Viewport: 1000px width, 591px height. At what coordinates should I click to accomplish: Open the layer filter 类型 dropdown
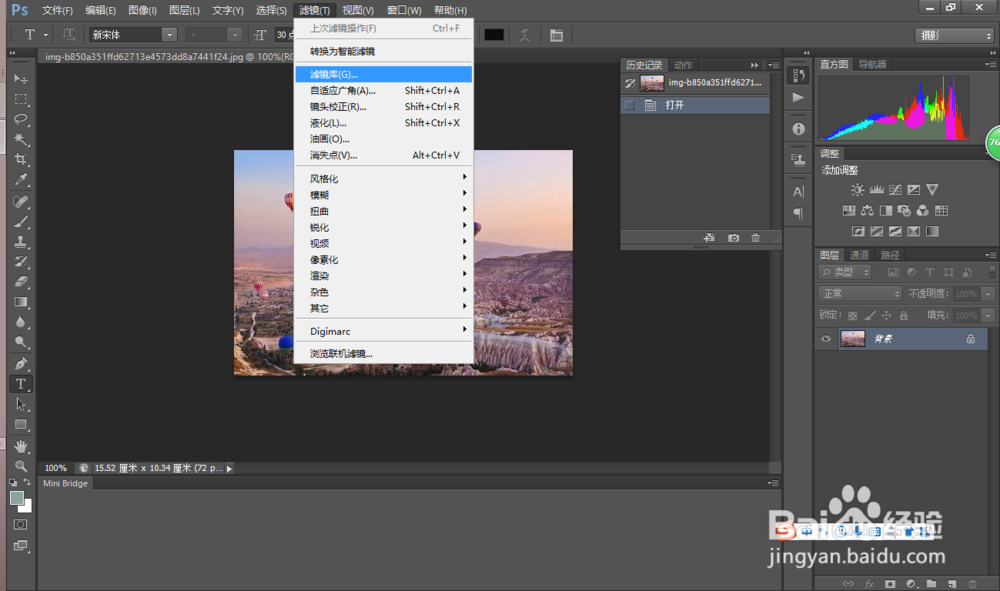pyautogui.click(x=845, y=272)
